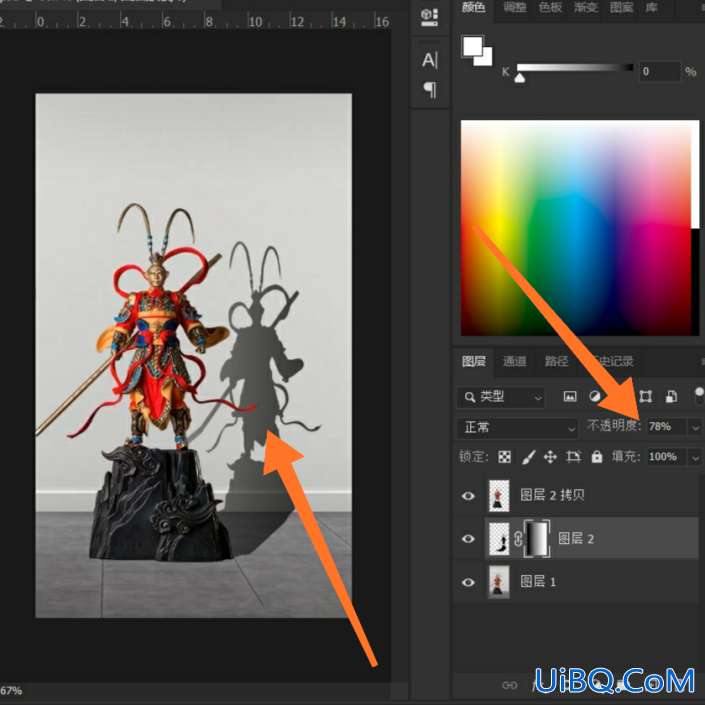The height and width of the screenshot is (705, 705).
Task: Filter layers by smart object icon
Action: pyautogui.click(x=671, y=396)
